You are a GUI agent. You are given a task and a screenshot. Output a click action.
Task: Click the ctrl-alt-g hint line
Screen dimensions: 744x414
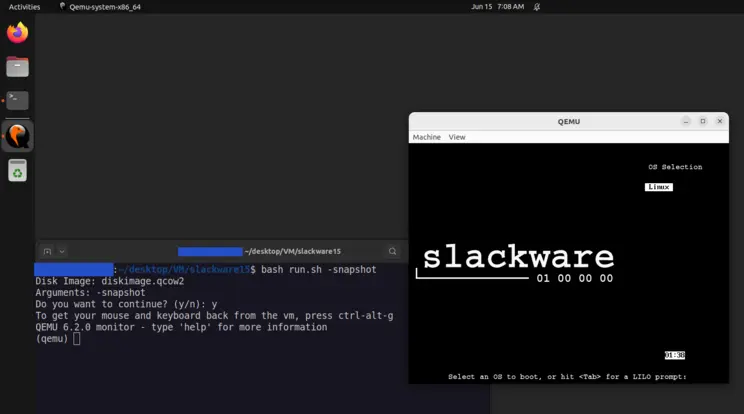pos(214,316)
